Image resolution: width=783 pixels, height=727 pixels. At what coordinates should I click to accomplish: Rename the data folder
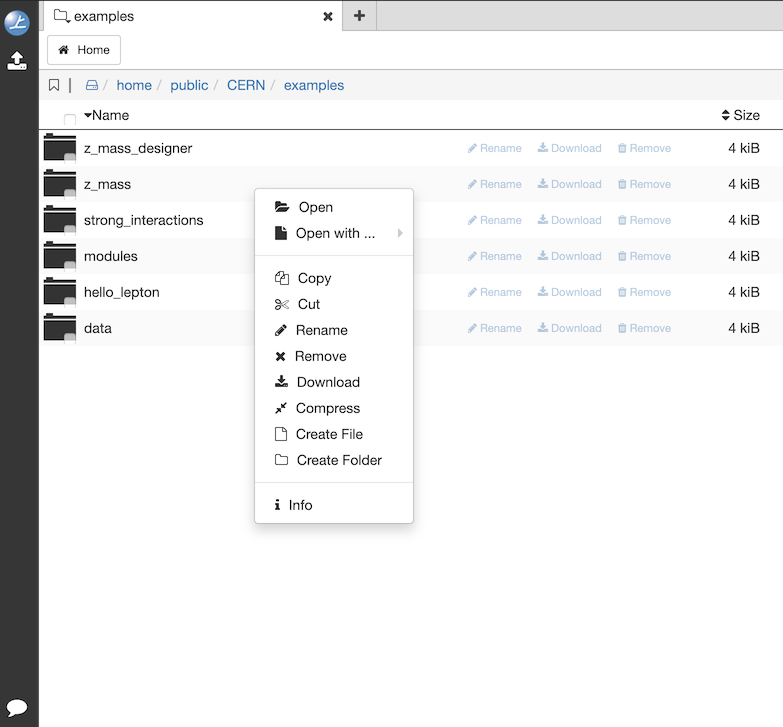pyautogui.click(x=494, y=328)
